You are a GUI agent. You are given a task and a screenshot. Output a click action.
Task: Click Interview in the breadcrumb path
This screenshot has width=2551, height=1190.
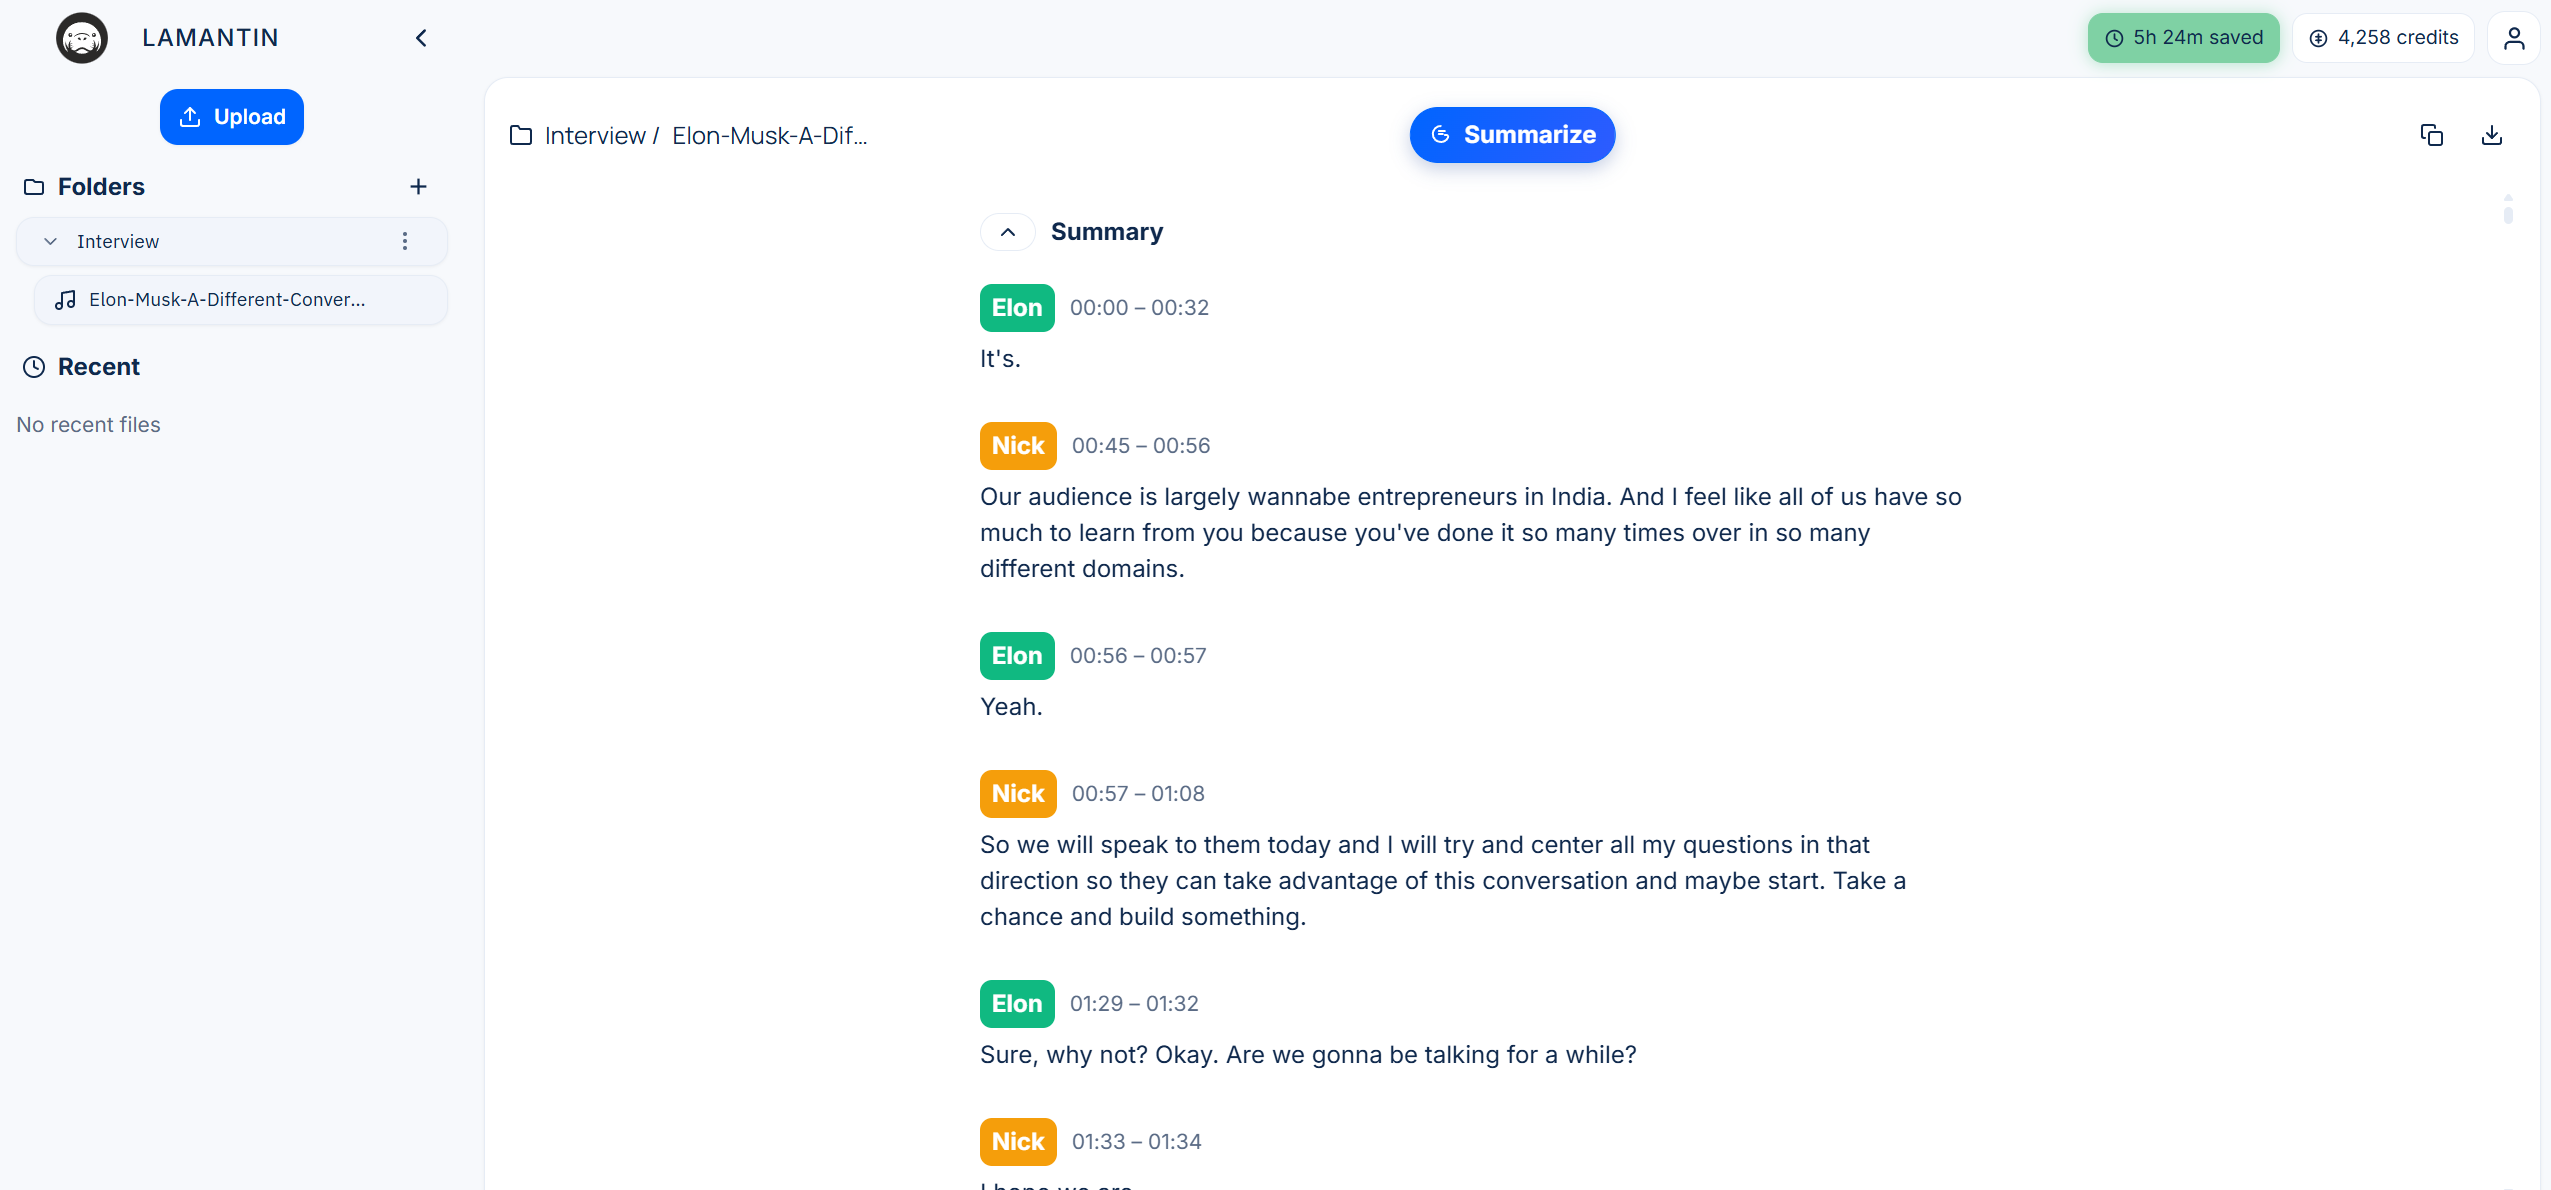pyautogui.click(x=595, y=135)
